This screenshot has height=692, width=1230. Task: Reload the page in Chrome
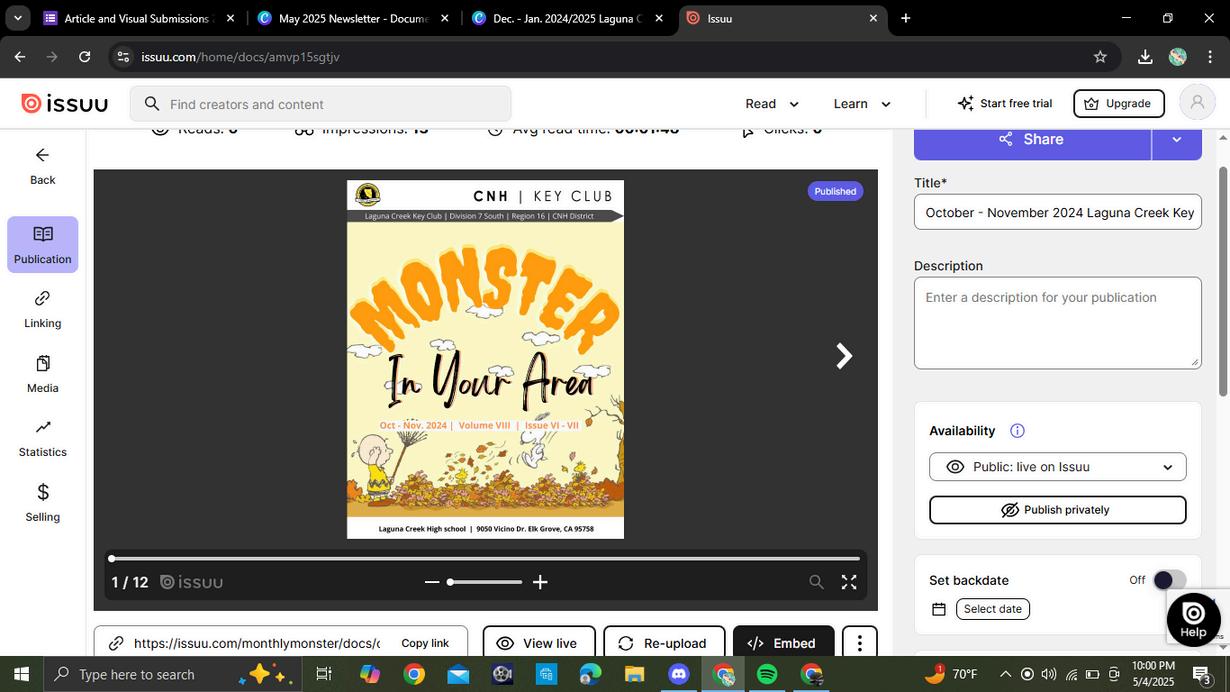pyautogui.click(x=84, y=57)
